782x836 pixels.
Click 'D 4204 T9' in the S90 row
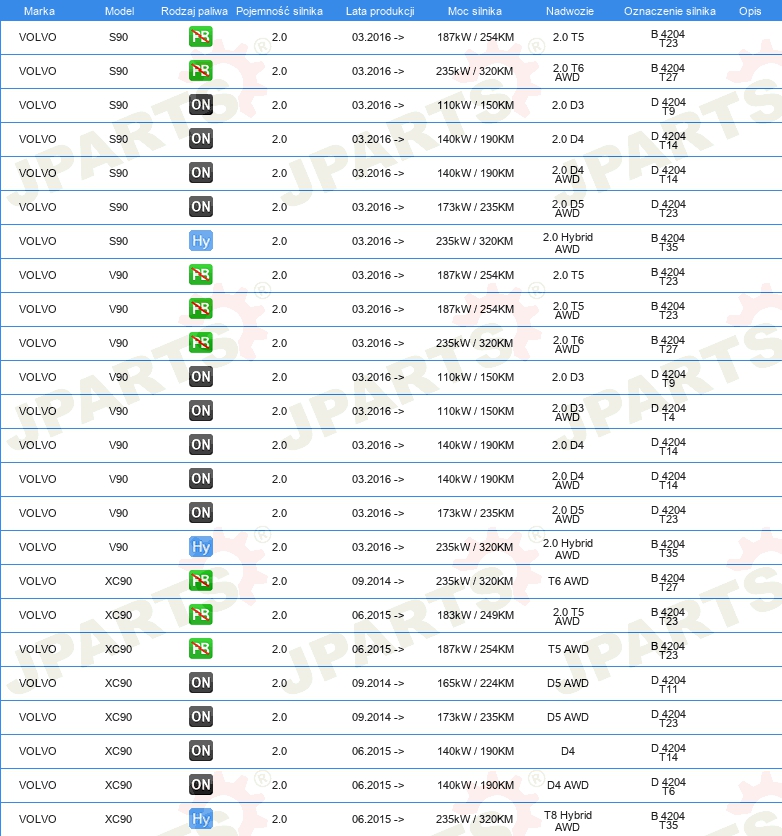[x=668, y=107]
